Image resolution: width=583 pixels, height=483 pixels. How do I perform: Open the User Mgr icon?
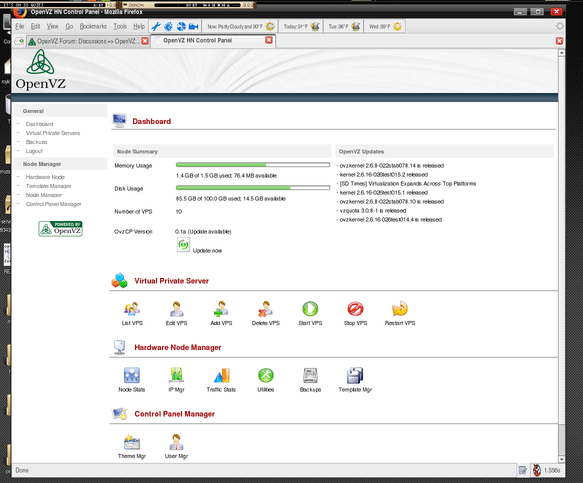[x=176, y=442]
